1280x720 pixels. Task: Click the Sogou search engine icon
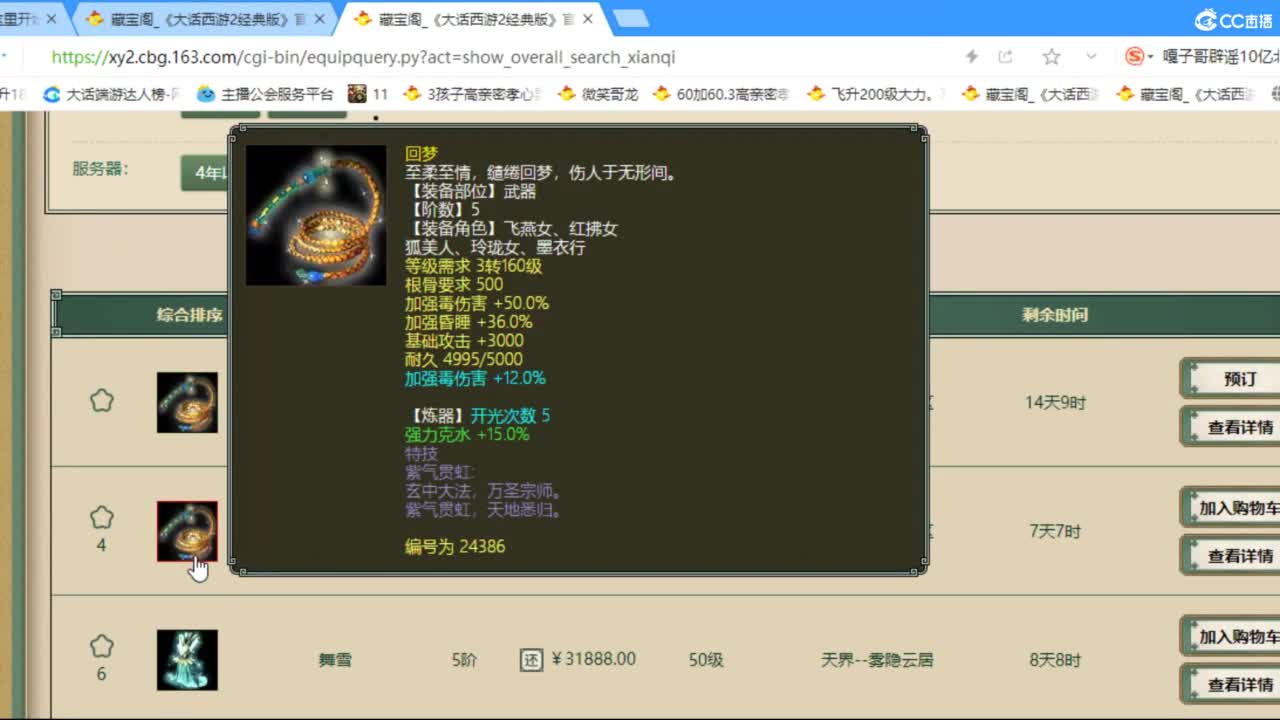pos(1134,57)
